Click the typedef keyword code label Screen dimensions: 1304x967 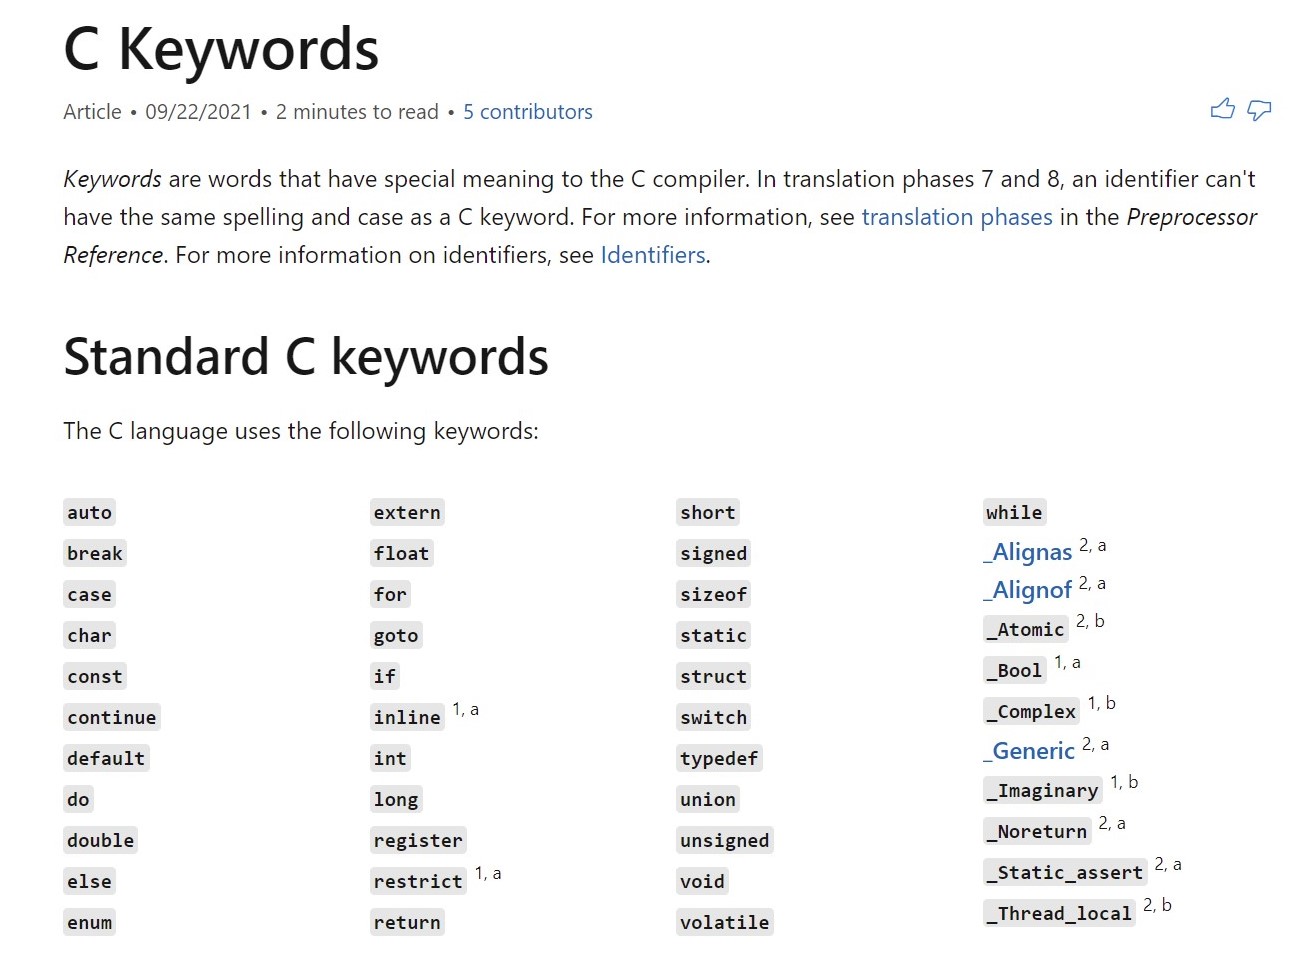pos(718,758)
